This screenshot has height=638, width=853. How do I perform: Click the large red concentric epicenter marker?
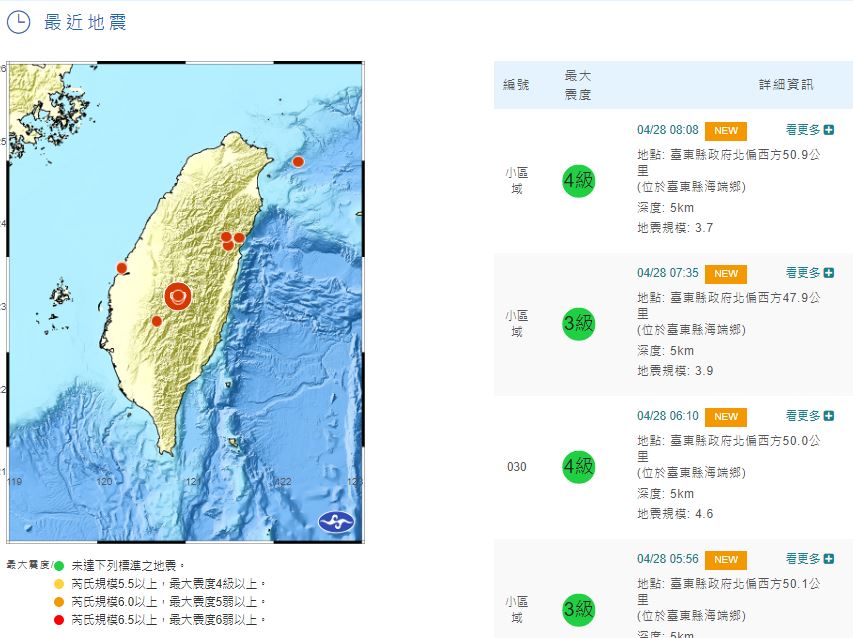(178, 295)
